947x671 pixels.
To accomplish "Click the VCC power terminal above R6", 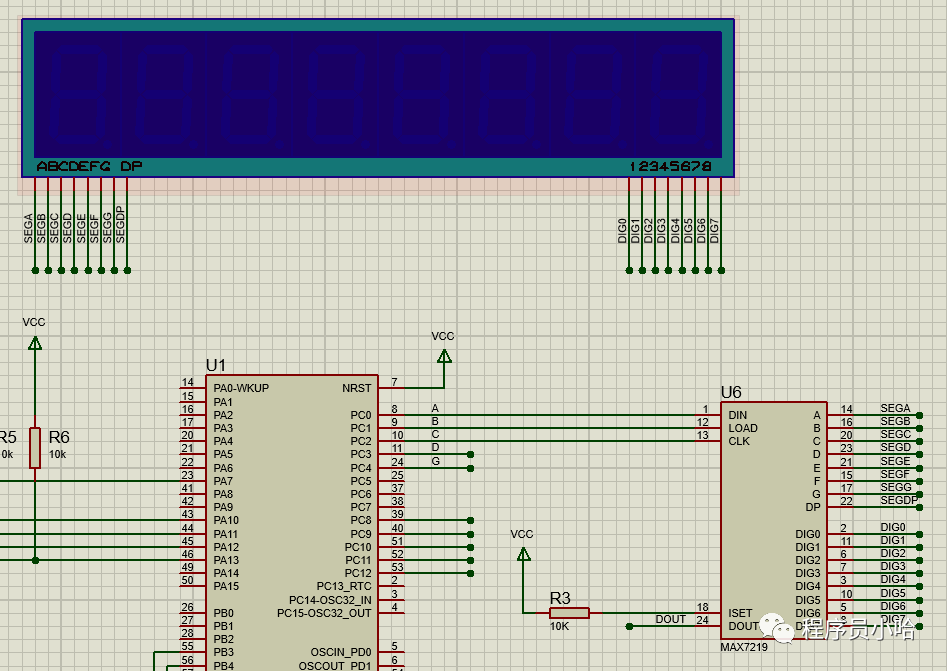I will point(35,342).
